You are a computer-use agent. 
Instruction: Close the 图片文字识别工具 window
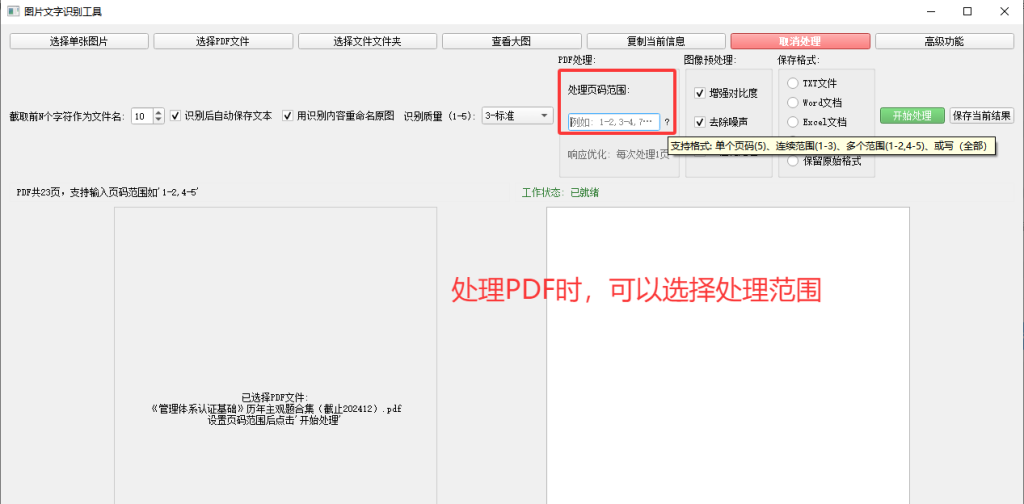(1004, 11)
